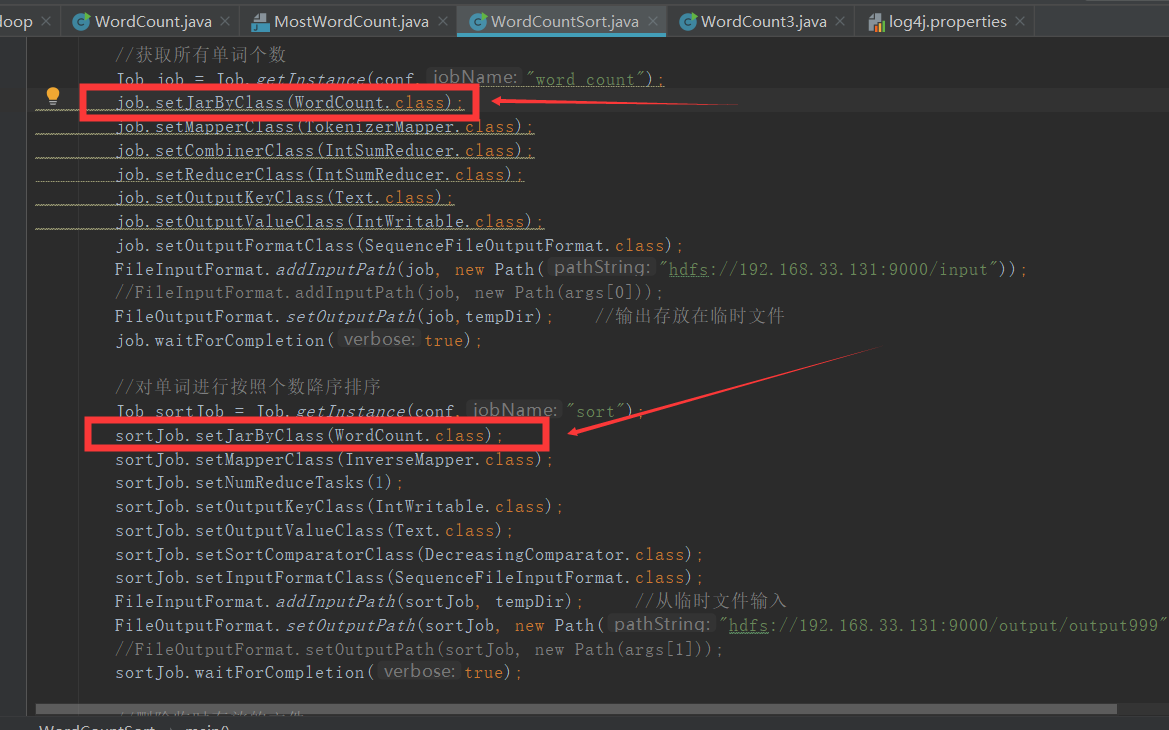Close the WordCountSort.java tab
The image size is (1169, 730).
(653, 22)
